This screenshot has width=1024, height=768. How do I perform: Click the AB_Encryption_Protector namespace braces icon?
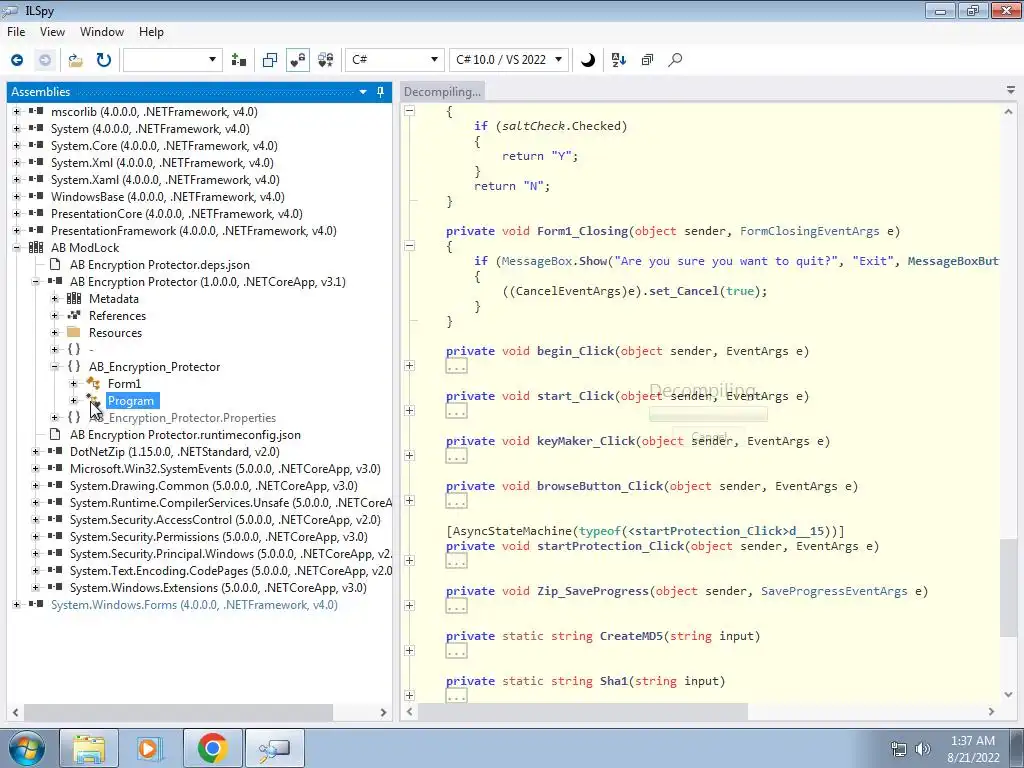(74, 366)
